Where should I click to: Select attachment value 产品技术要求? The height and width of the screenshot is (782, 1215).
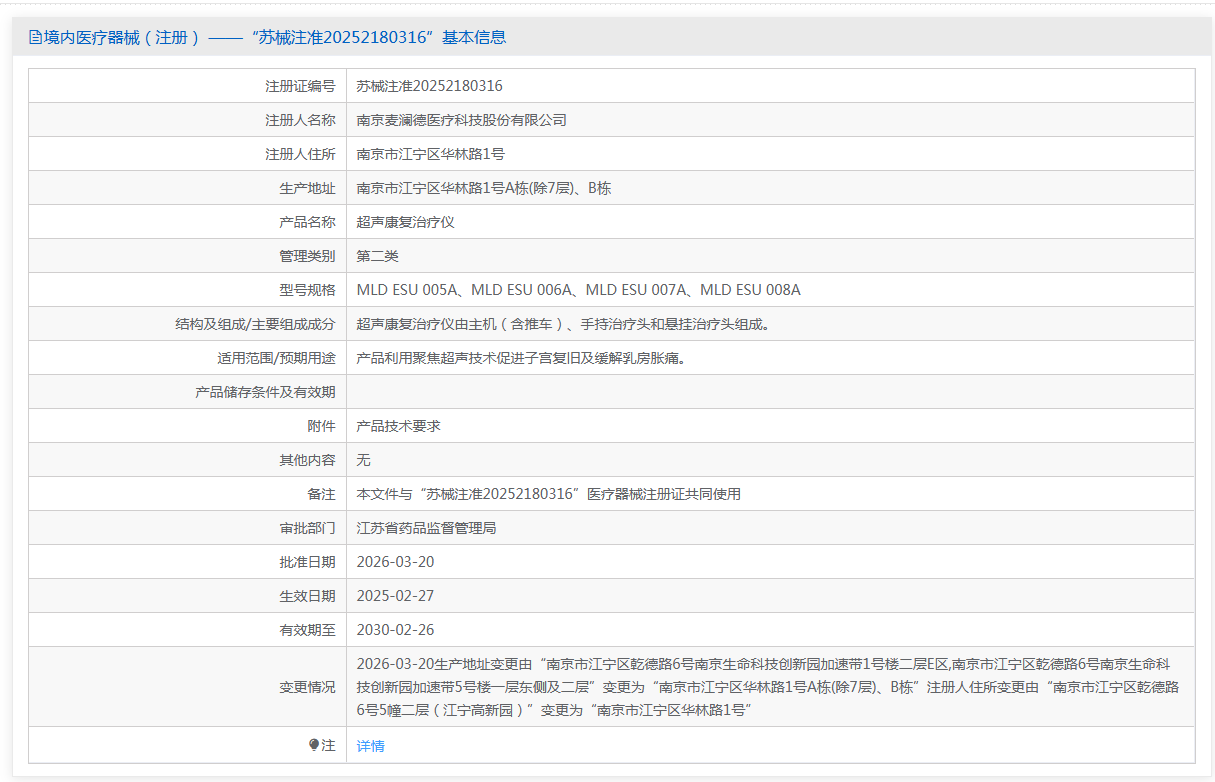[399, 426]
